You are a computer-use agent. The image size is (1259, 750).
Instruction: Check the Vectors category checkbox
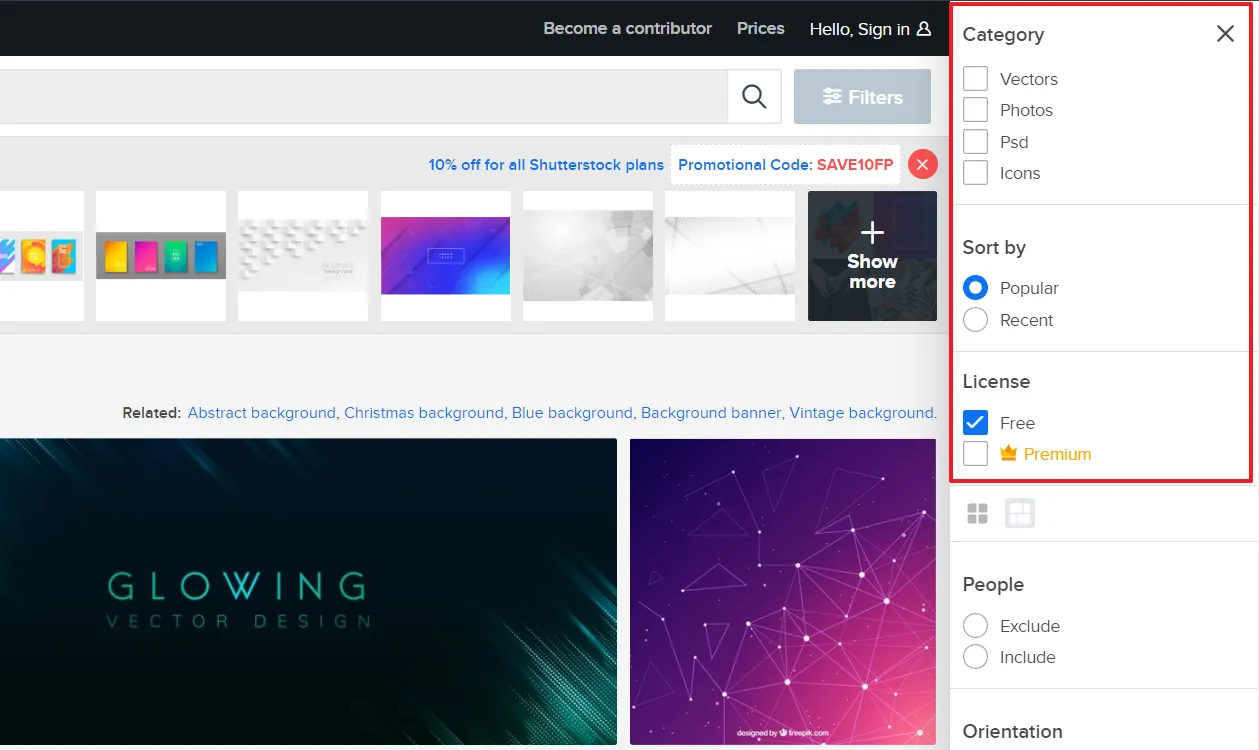pos(975,78)
